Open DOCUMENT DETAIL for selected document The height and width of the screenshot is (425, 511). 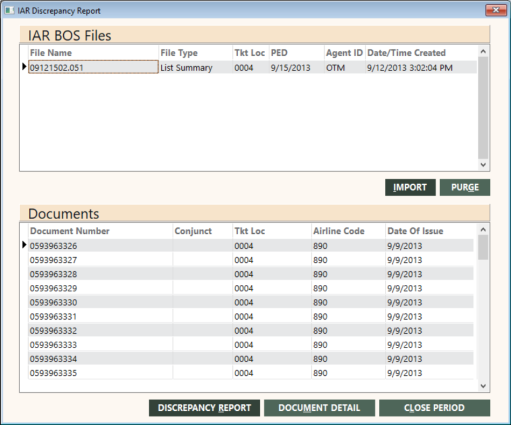click(x=319, y=408)
